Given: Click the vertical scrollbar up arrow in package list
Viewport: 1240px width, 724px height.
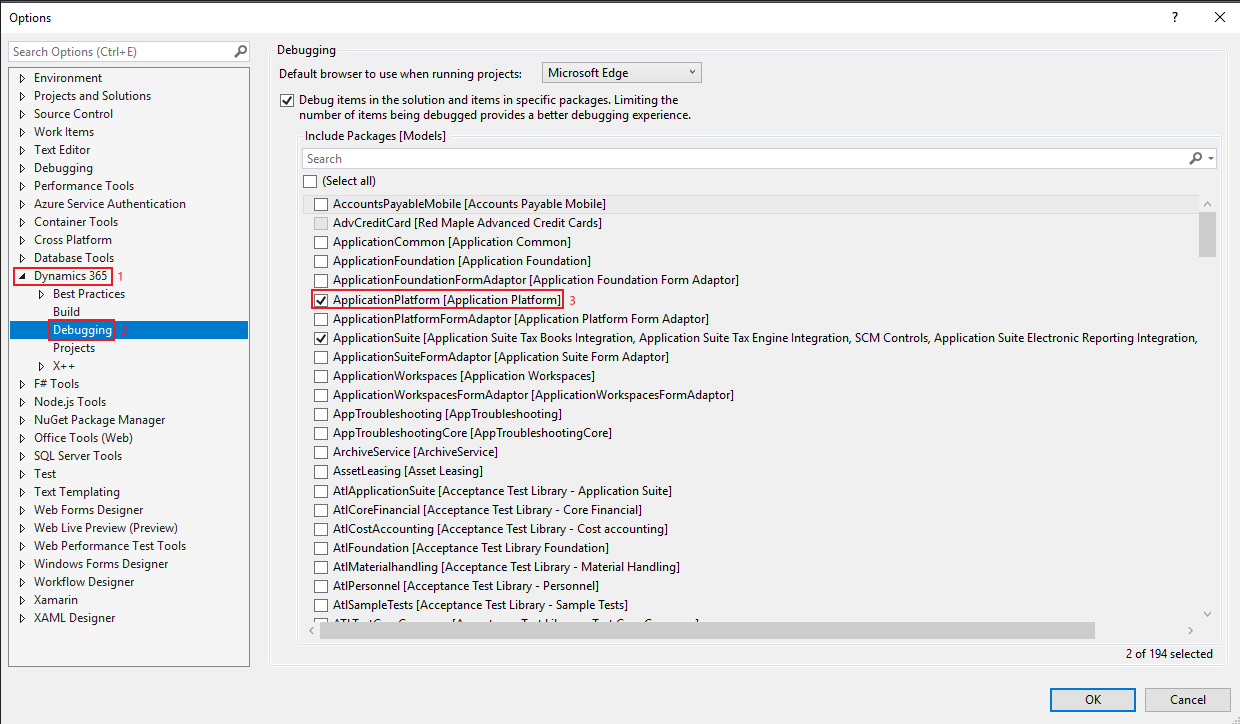Looking at the screenshot, I should [1207, 203].
